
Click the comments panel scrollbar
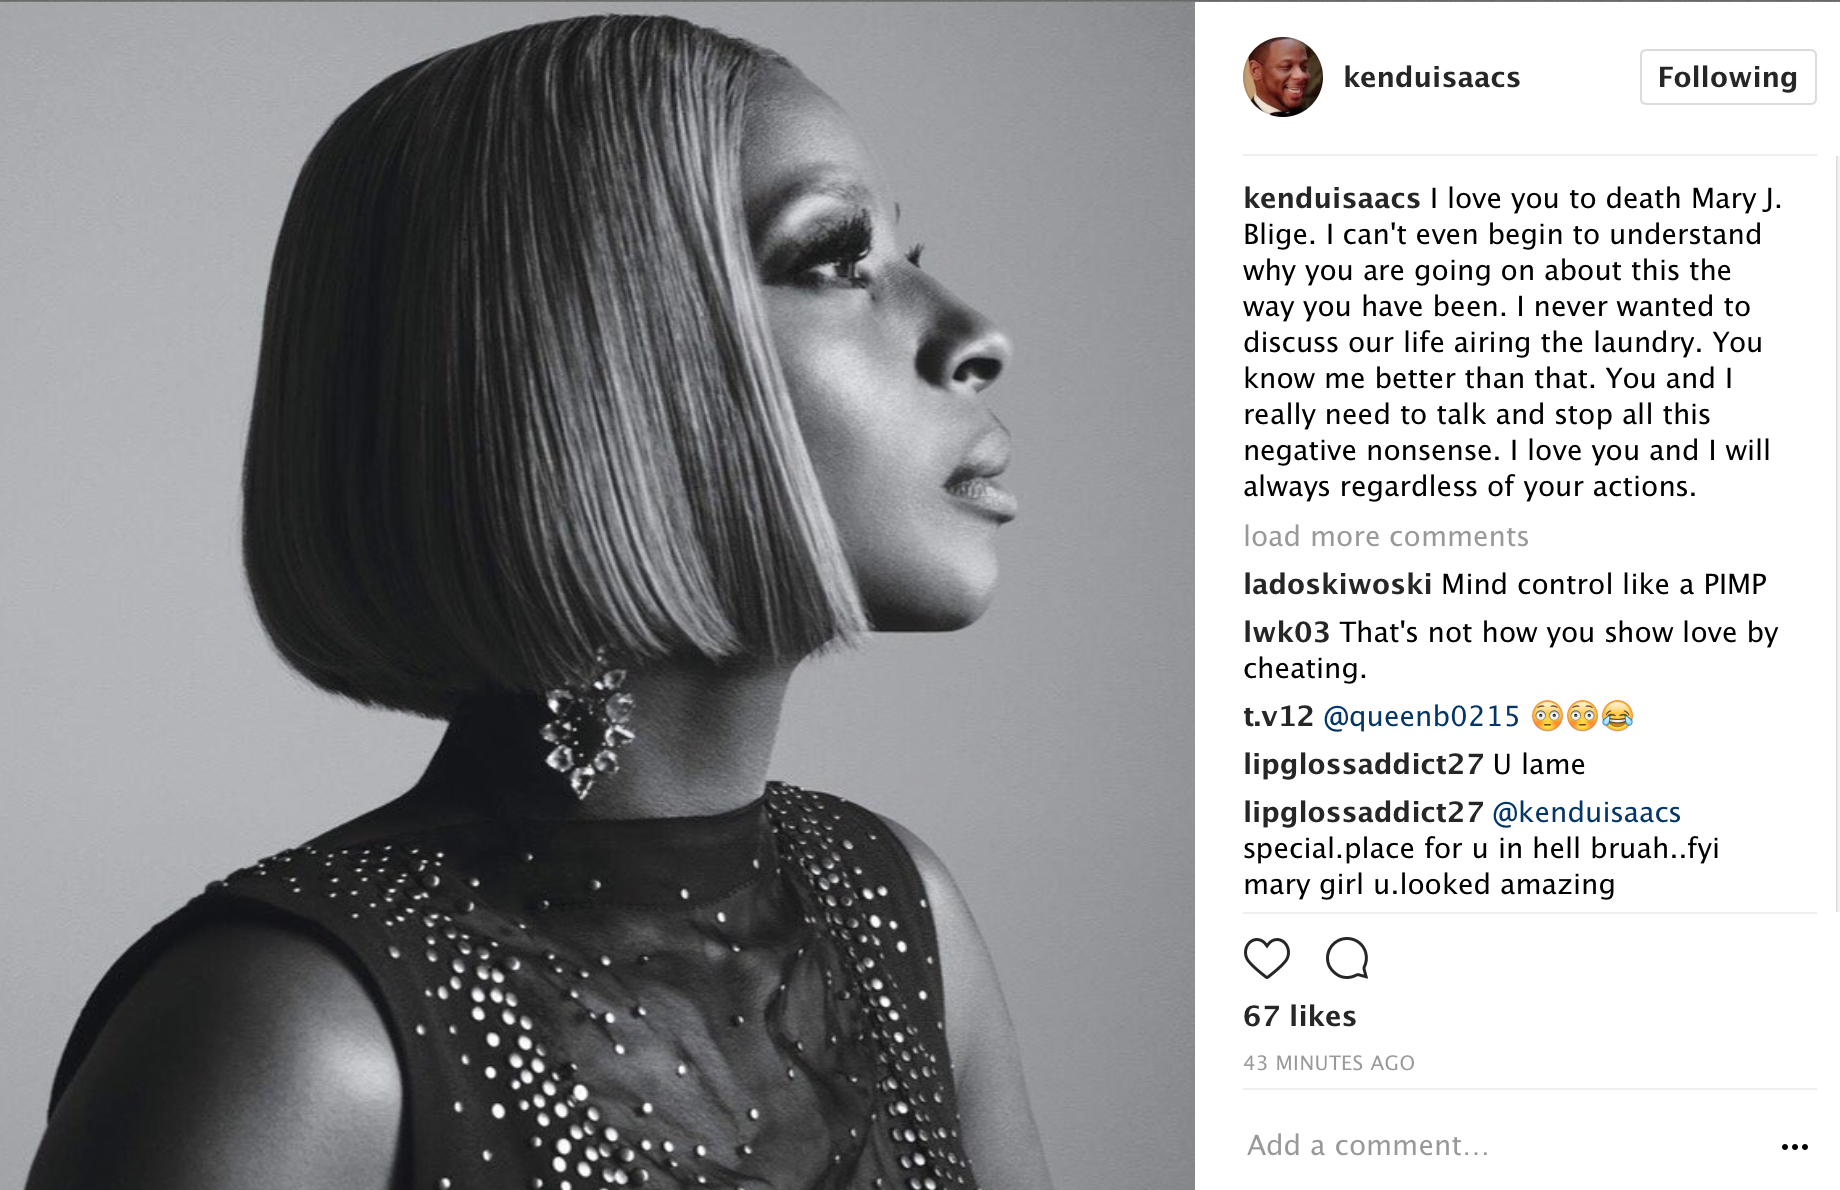coord(1837,533)
